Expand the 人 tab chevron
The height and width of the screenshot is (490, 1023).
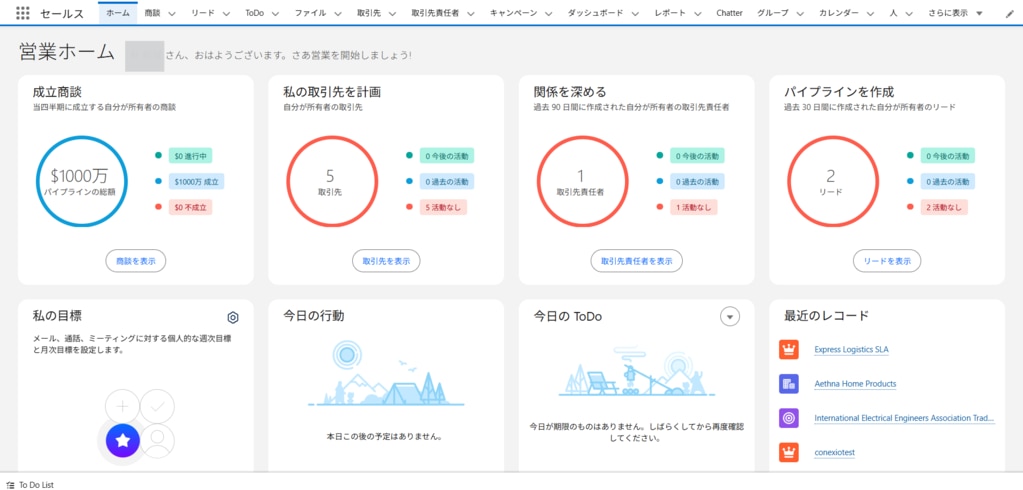[909, 14]
